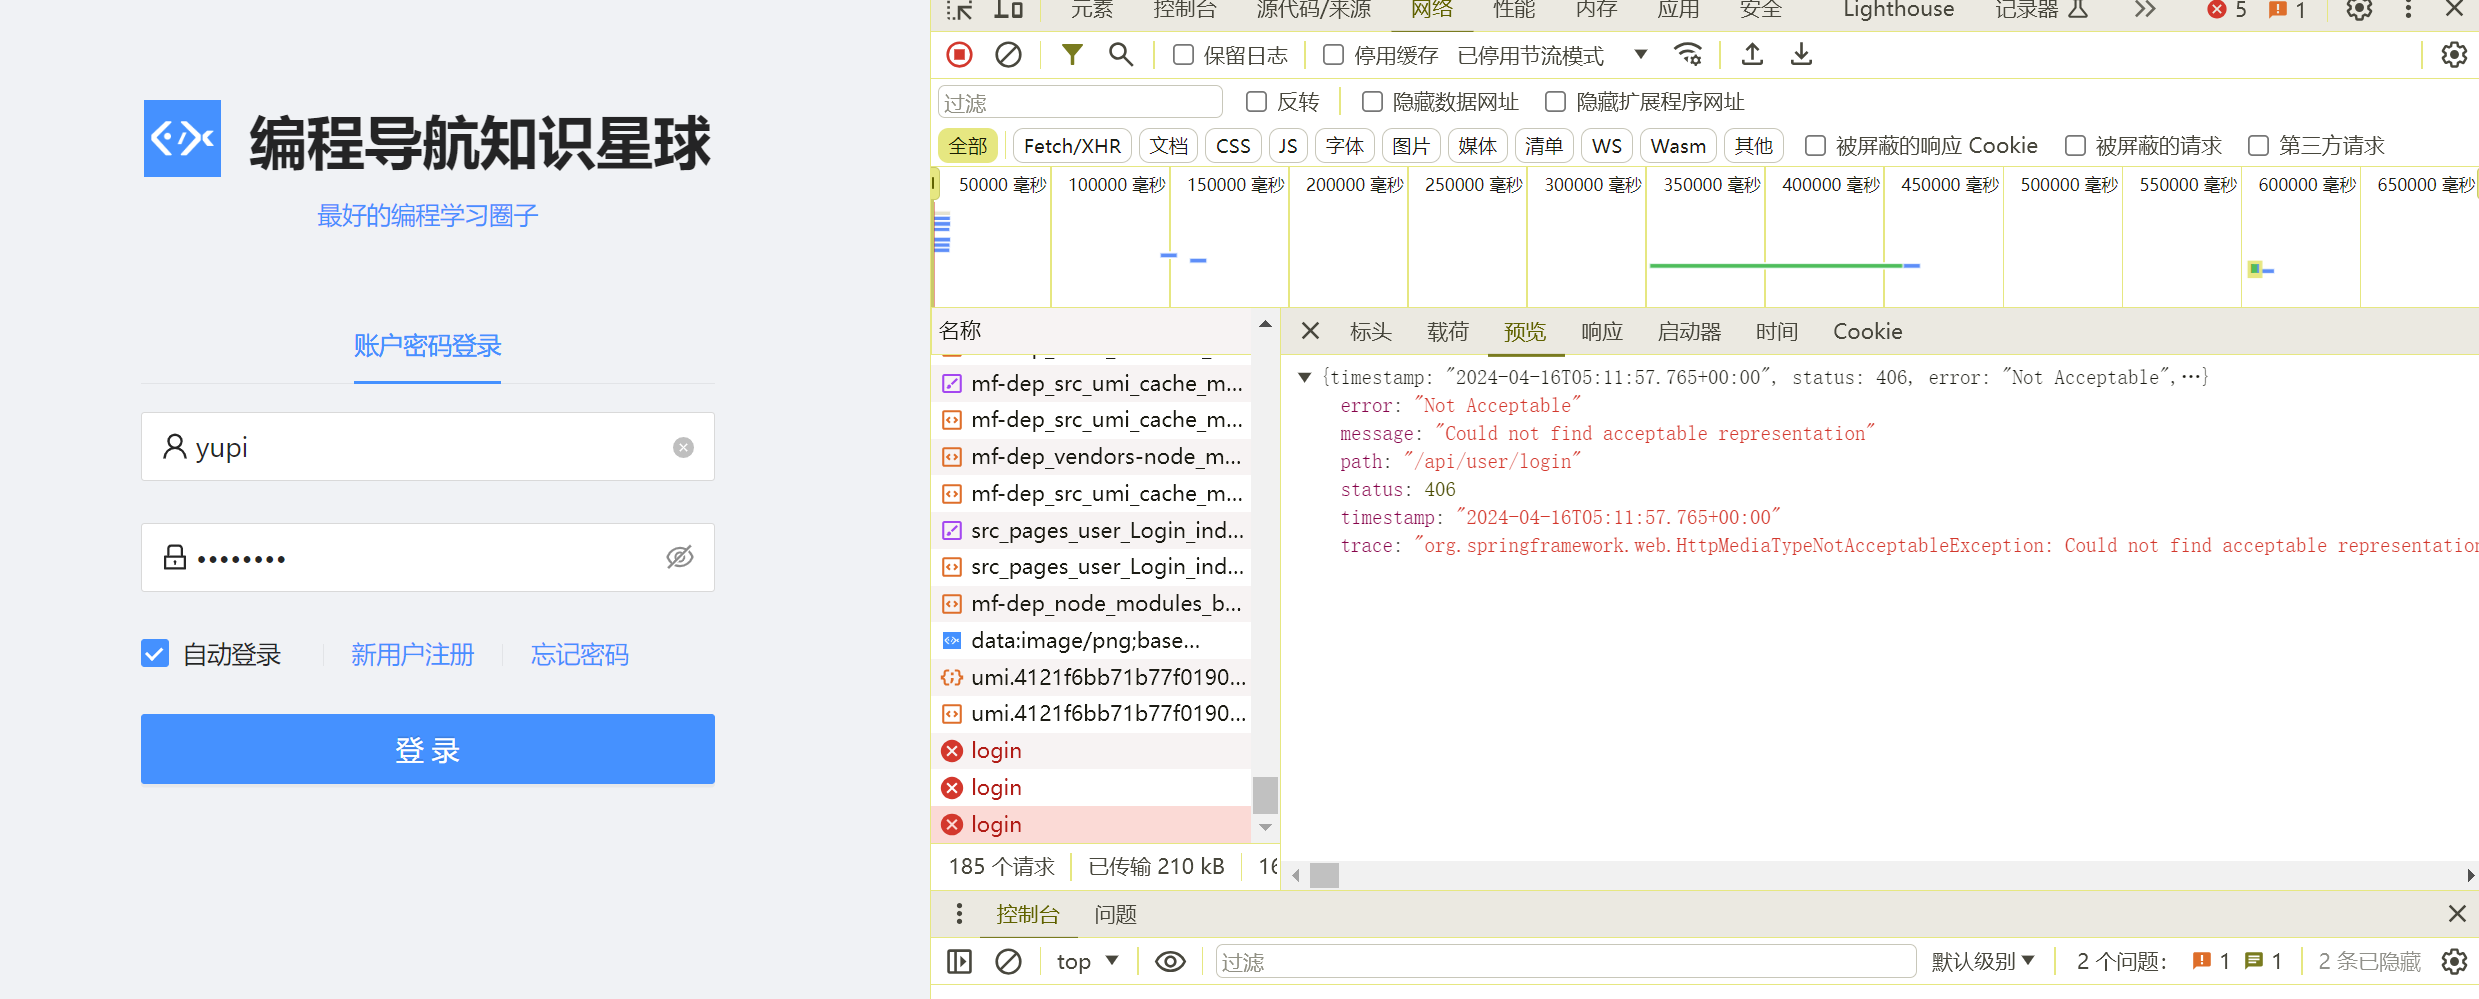Open console settings gear
Screen dimensions: 2479x999
(x=2454, y=961)
